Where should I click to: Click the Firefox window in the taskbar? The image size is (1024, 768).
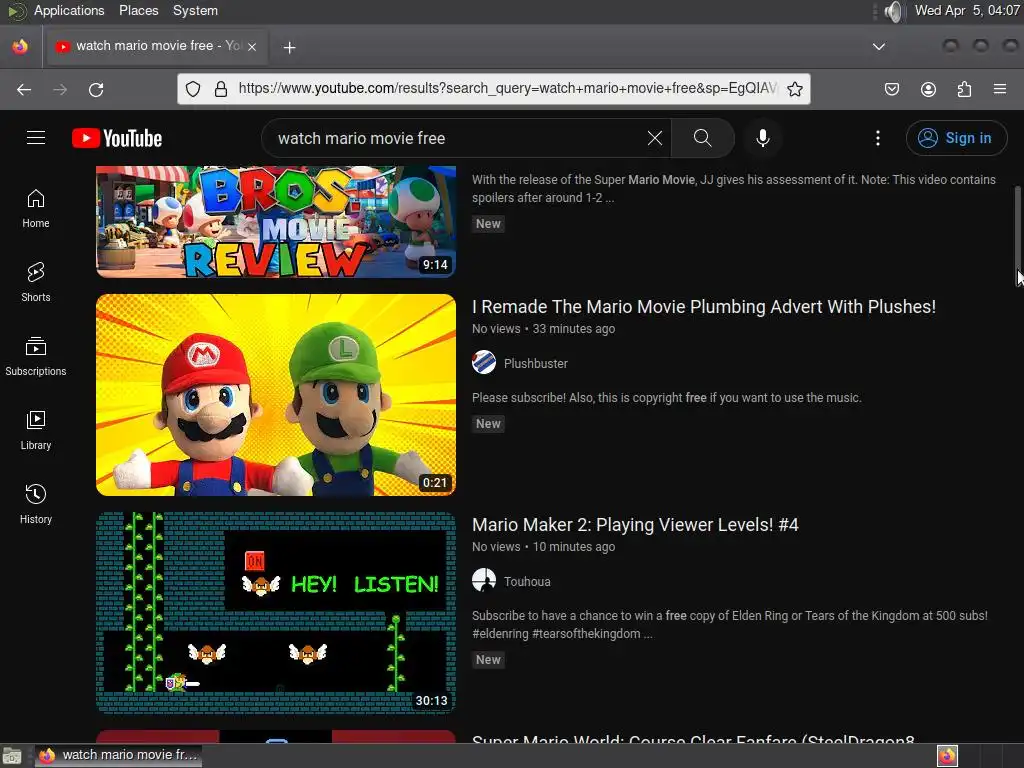[118, 755]
